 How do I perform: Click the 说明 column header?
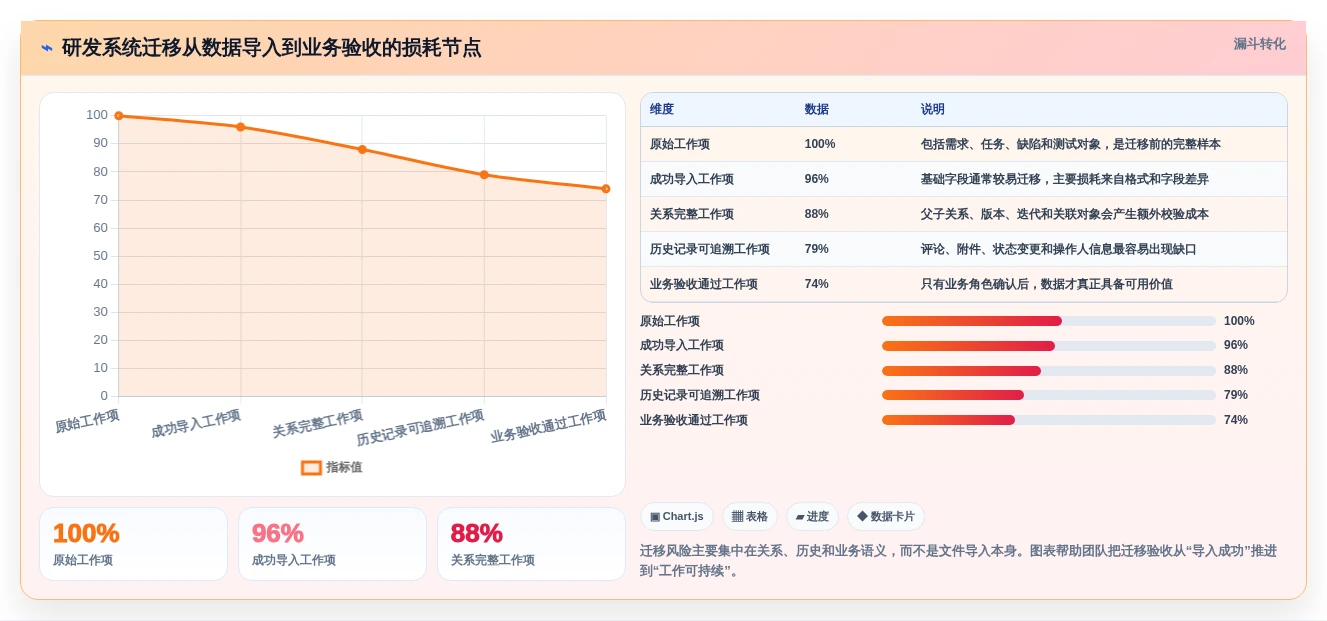tap(933, 110)
